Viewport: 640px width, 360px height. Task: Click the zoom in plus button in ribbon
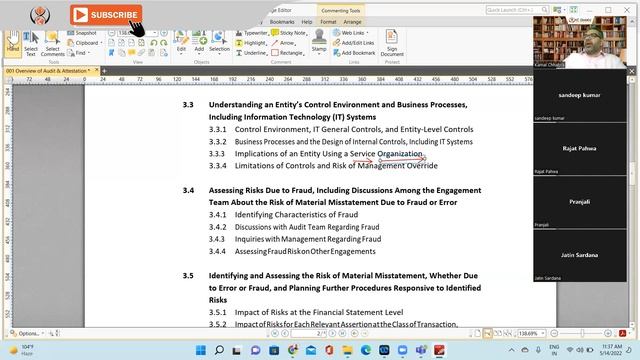click(164, 33)
